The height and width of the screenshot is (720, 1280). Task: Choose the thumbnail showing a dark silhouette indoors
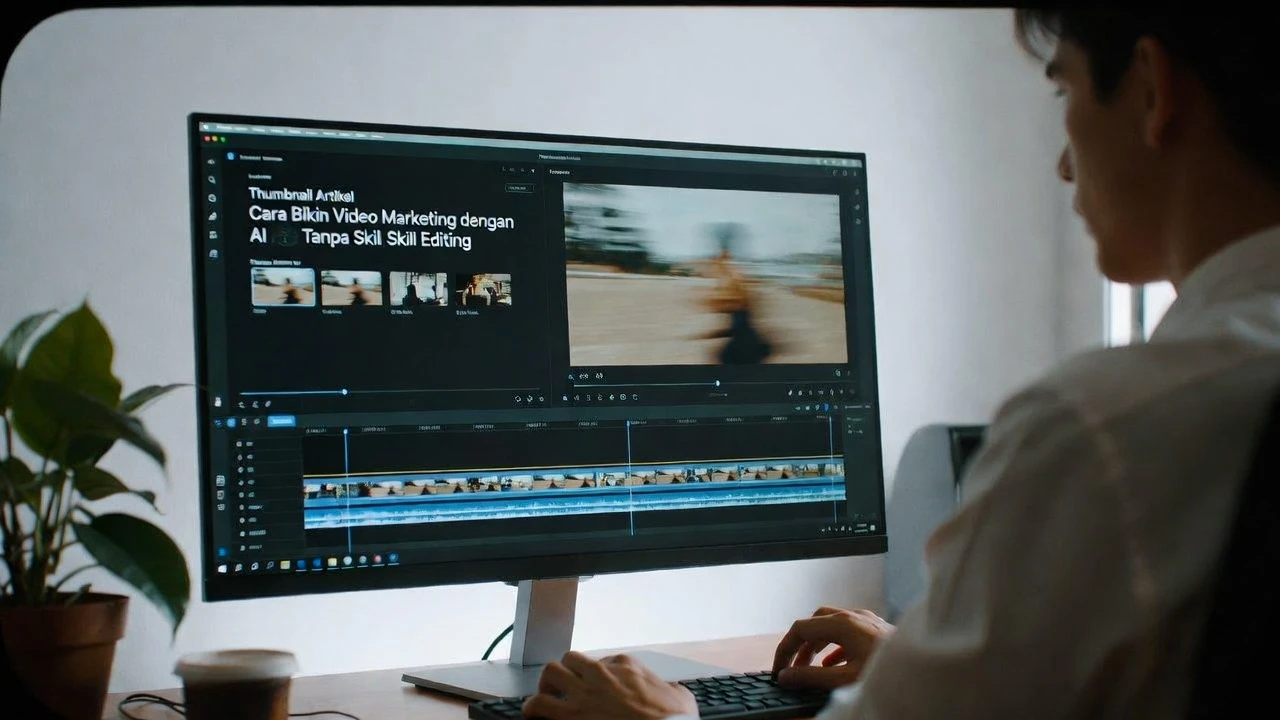coord(418,289)
